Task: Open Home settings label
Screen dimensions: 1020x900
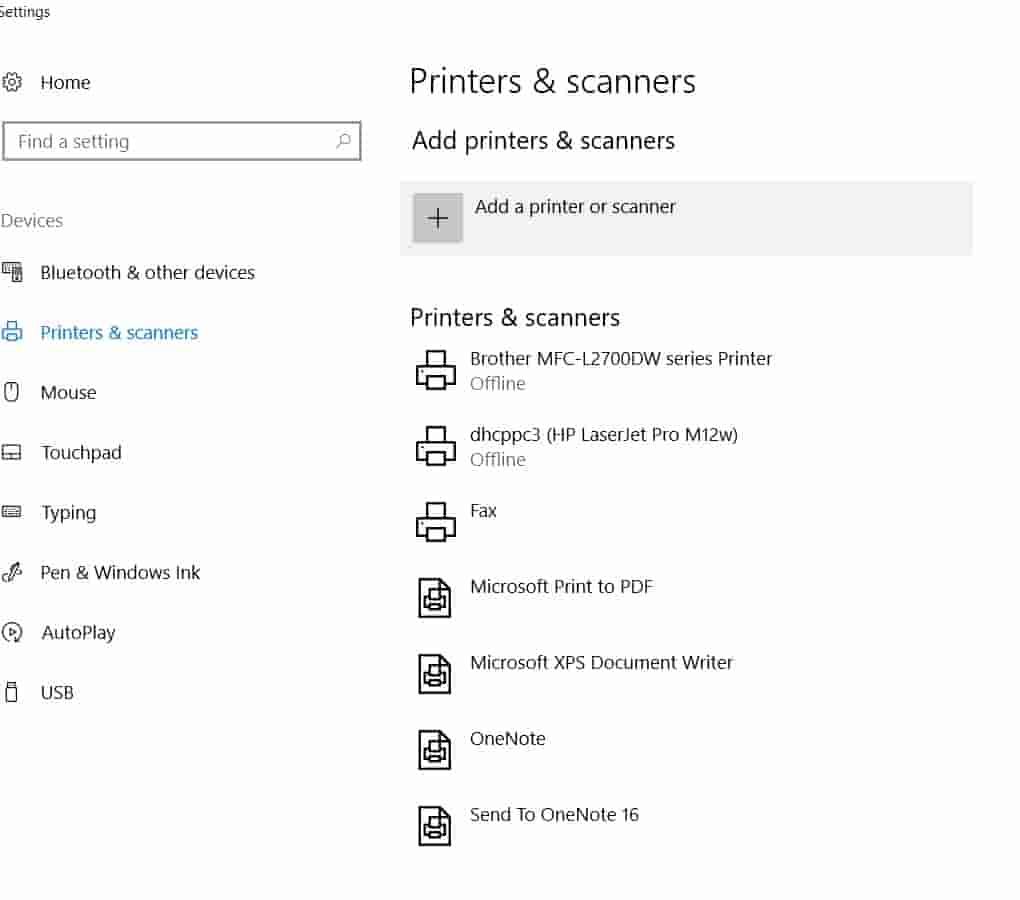Action: point(65,83)
